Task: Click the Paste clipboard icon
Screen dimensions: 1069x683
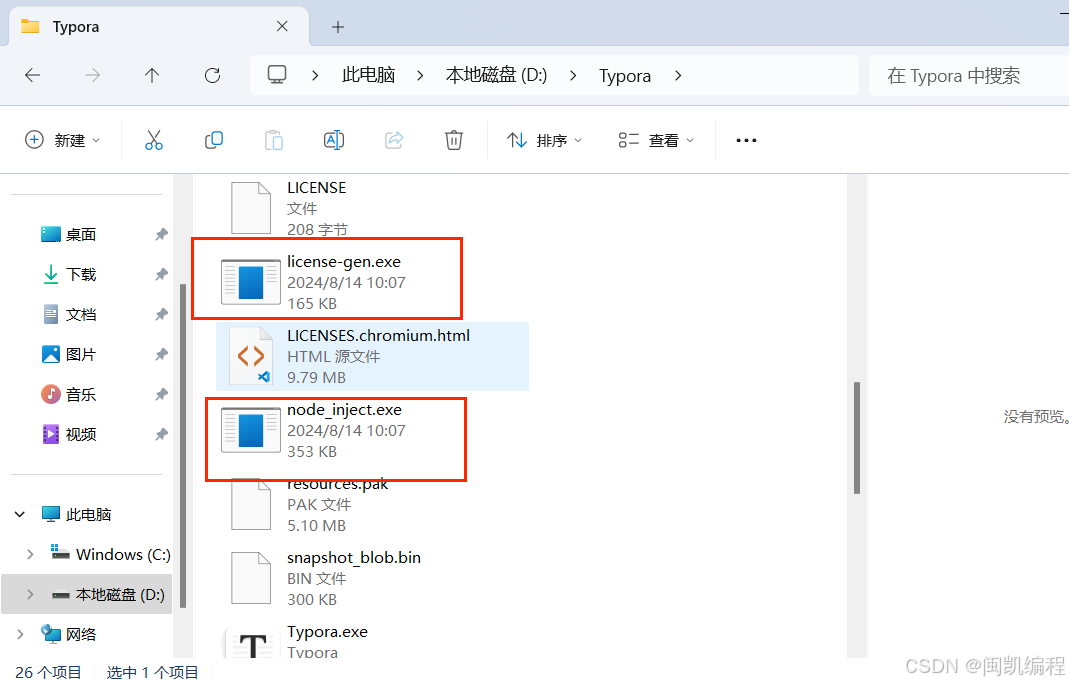Action: point(274,140)
